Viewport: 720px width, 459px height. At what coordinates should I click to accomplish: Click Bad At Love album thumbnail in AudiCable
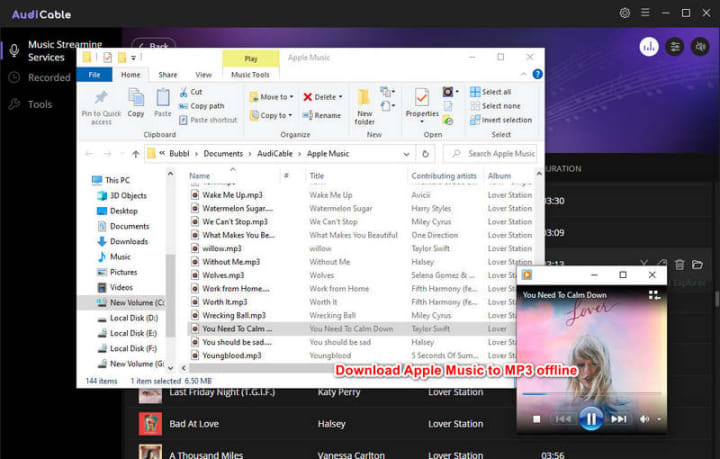[150, 424]
